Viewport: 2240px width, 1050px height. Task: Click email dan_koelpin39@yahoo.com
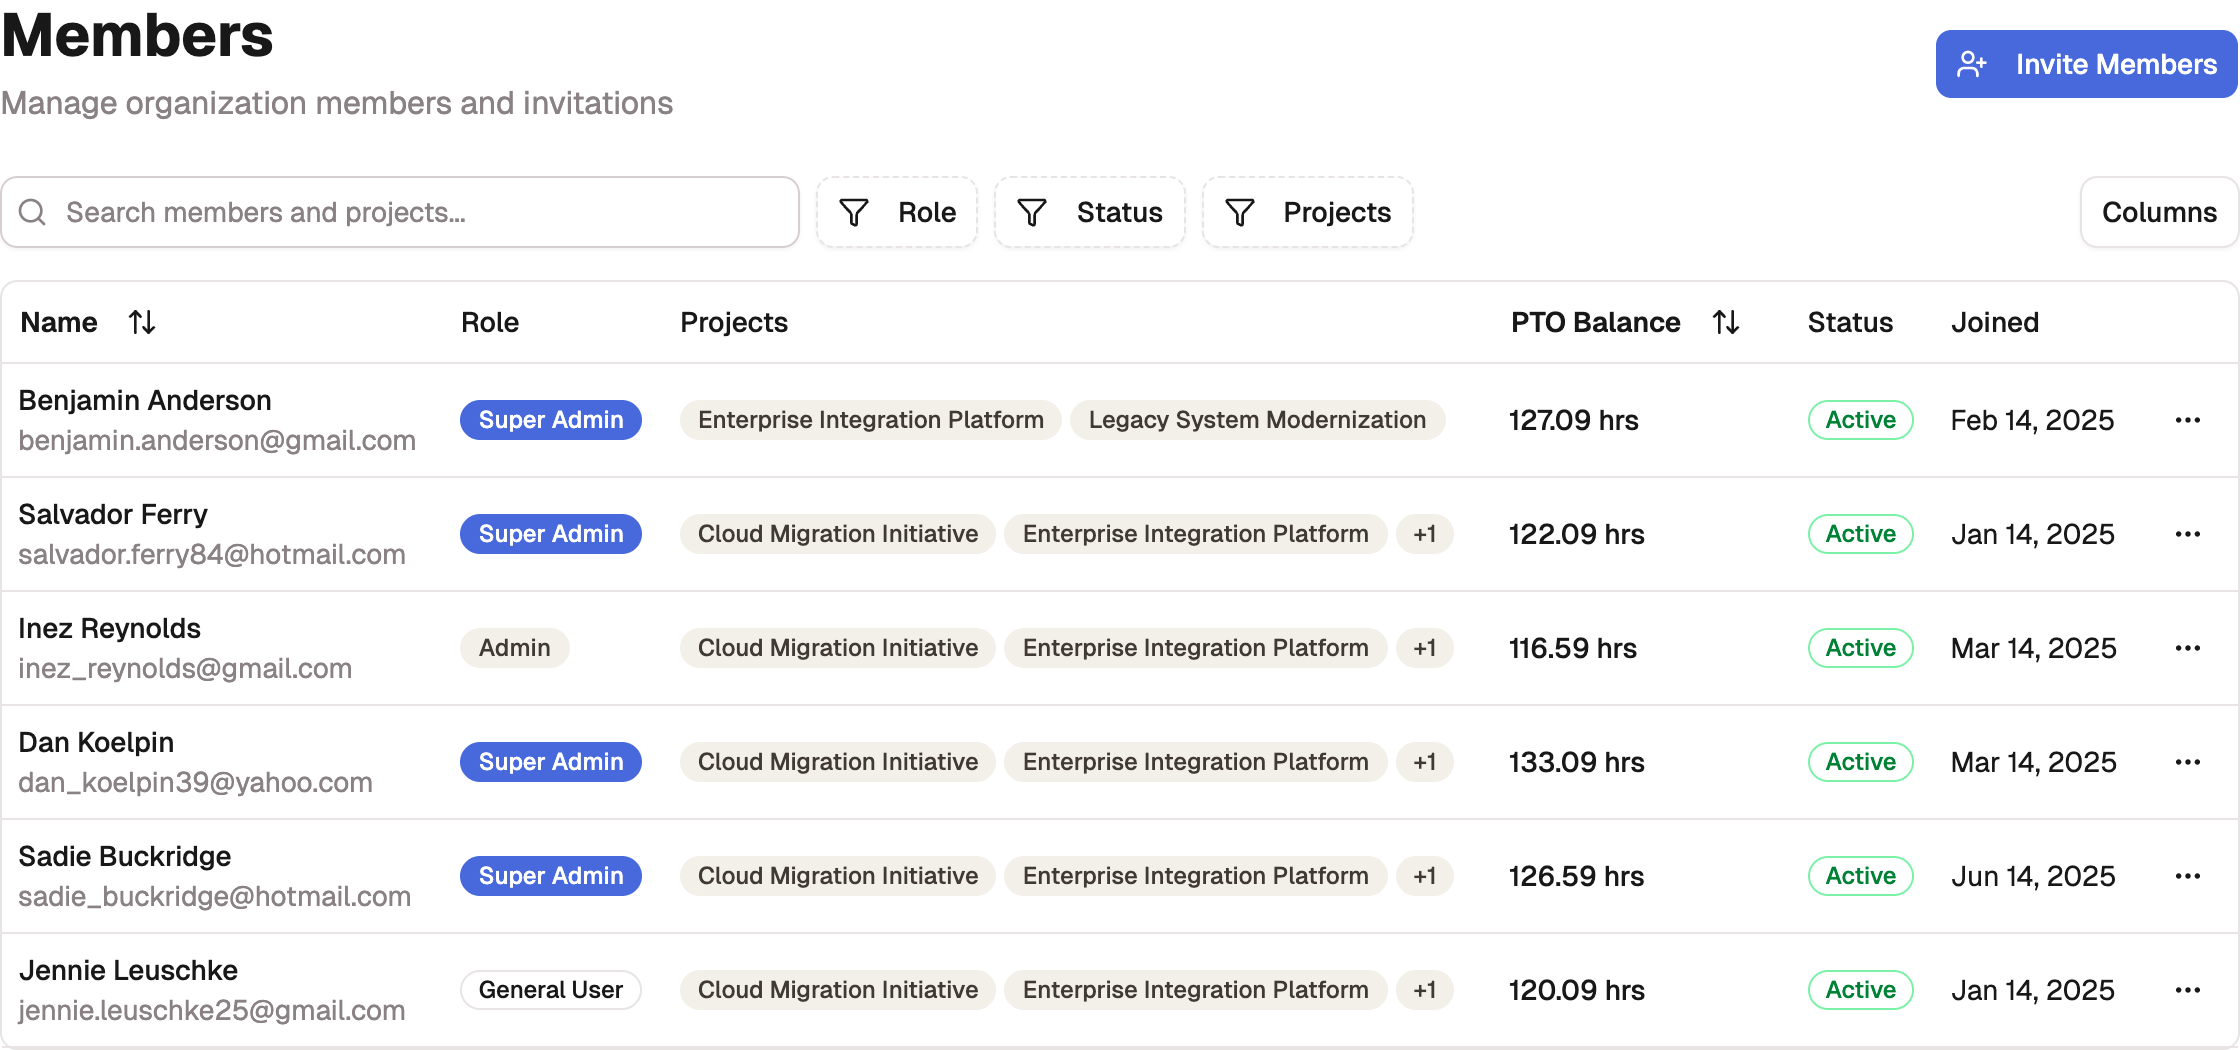(196, 782)
